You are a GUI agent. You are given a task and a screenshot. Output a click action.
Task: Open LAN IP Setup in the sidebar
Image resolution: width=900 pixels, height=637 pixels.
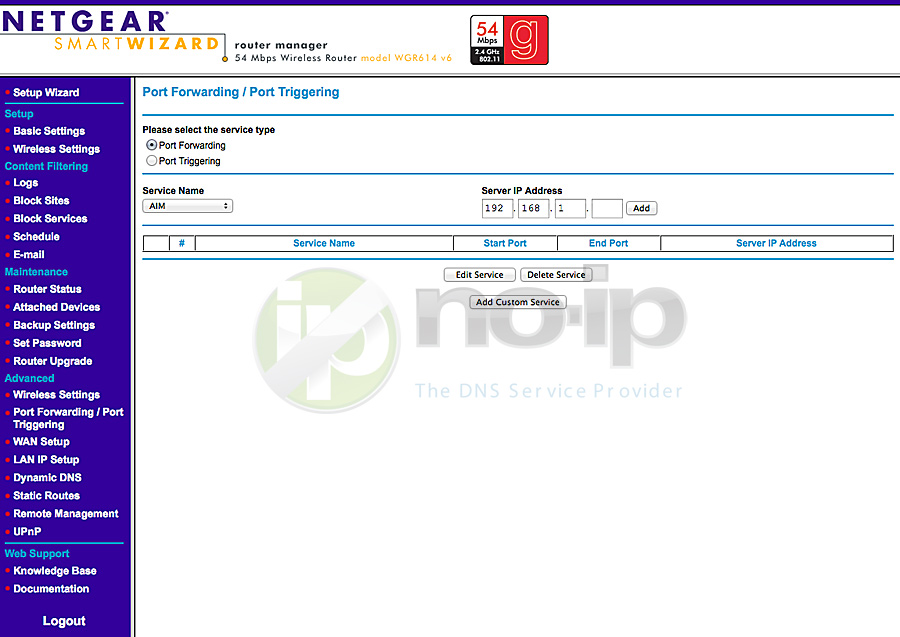pyautogui.click(x=46, y=459)
